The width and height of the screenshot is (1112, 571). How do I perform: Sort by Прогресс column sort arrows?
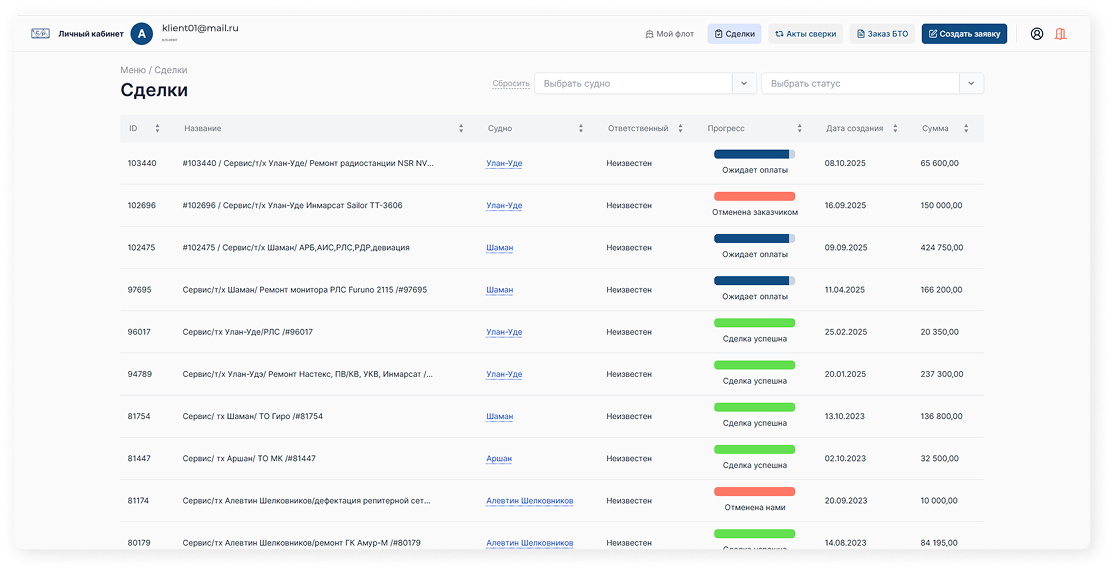click(x=799, y=129)
